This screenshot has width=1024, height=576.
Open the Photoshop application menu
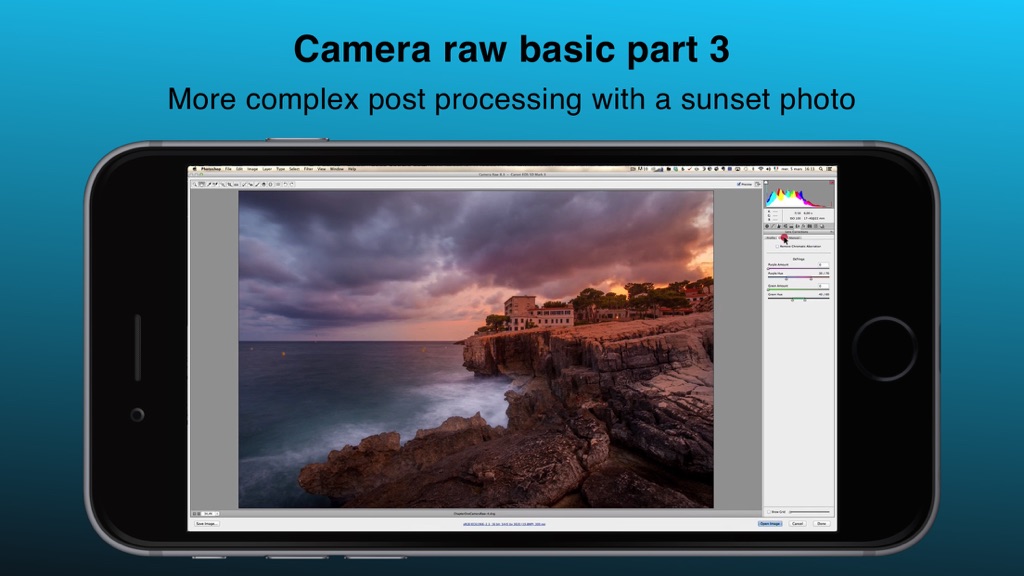click(x=211, y=168)
